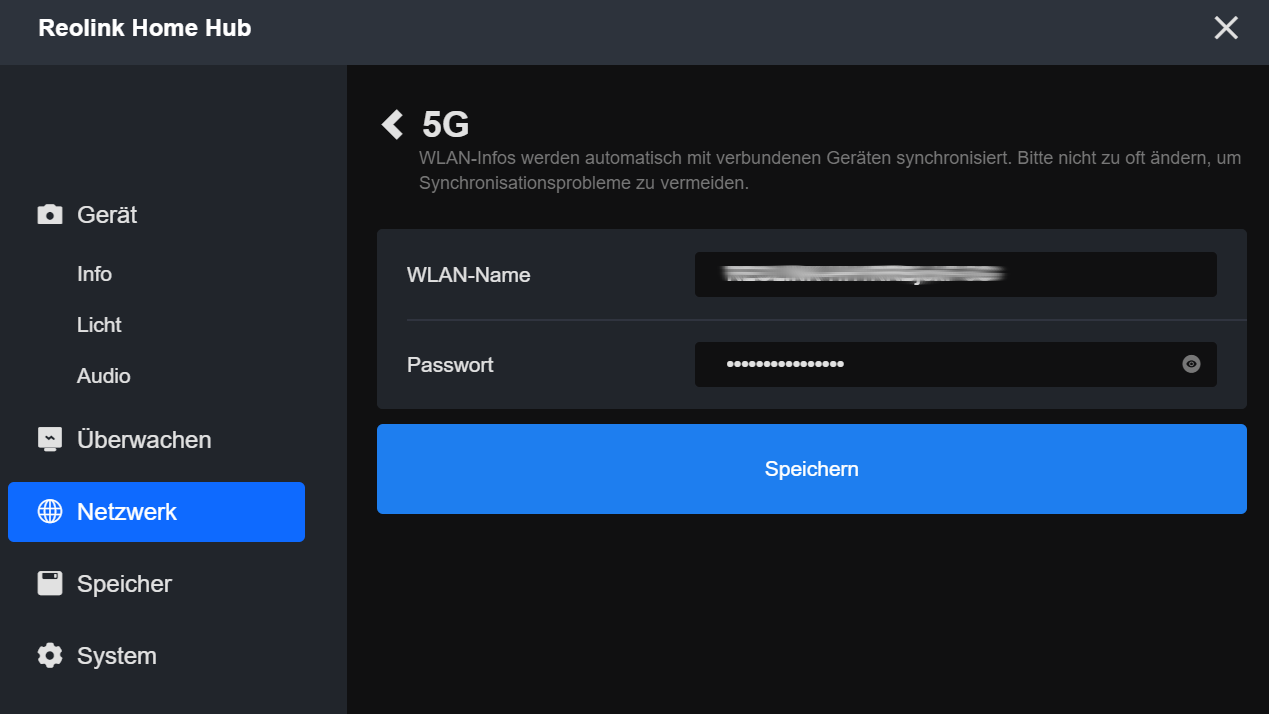Click the gear icon beside System
This screenshot has width=1269, height=714.
click(x=50, y=656)
